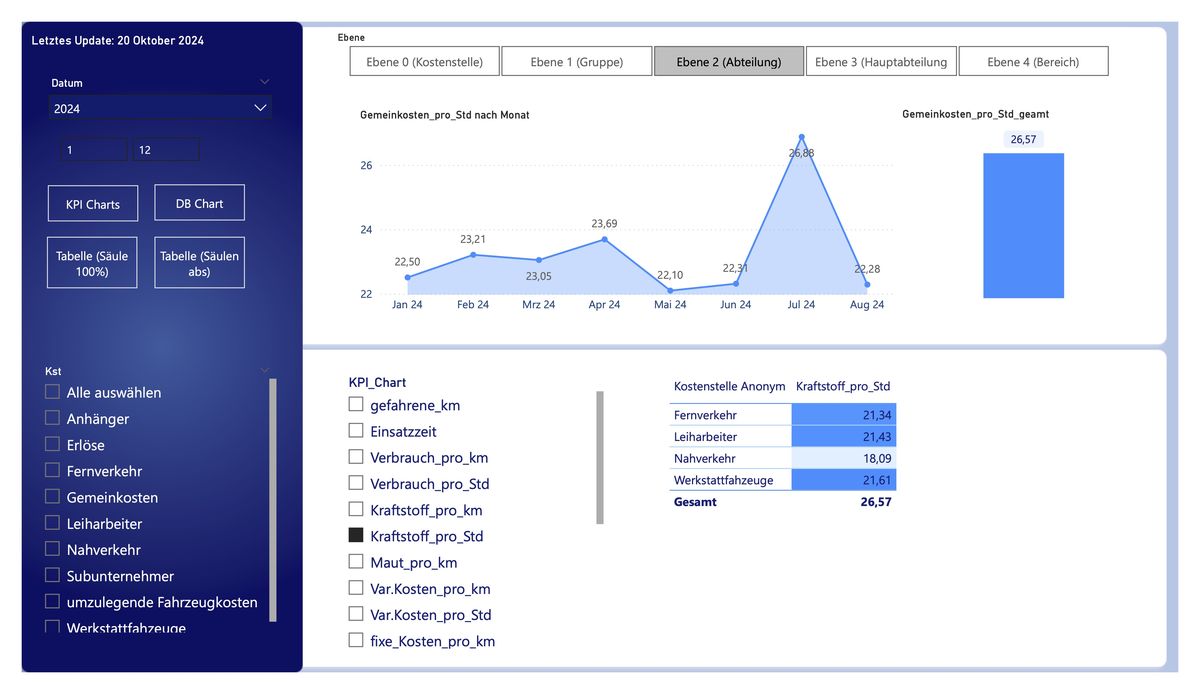Select the Jan 24 data point 22,50

[408, 277]
